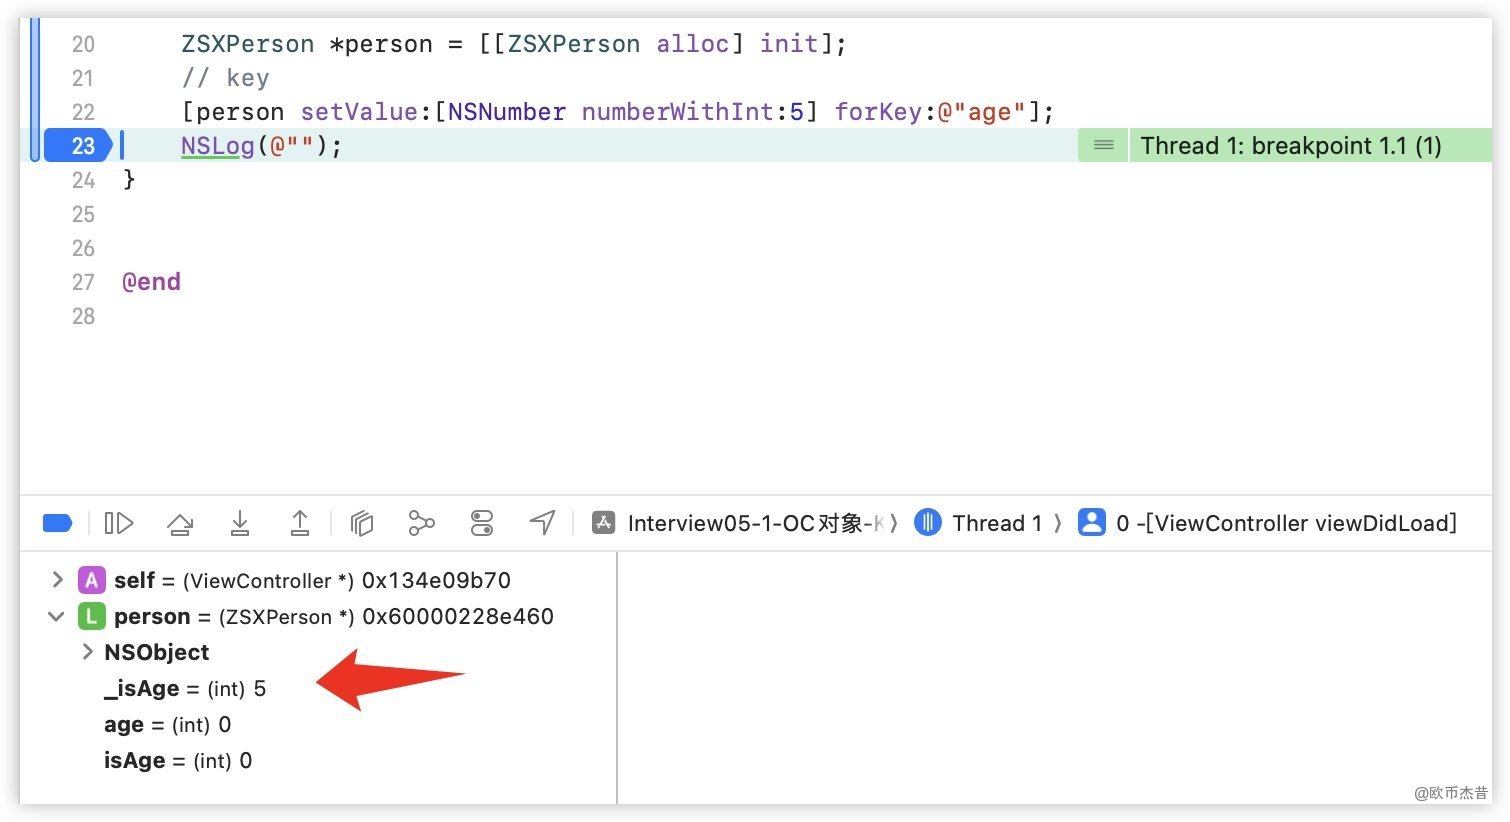The height and width of the screenshot is (822, 1510).
Task: Click the Continue program execution button
Action: point(119,523)
